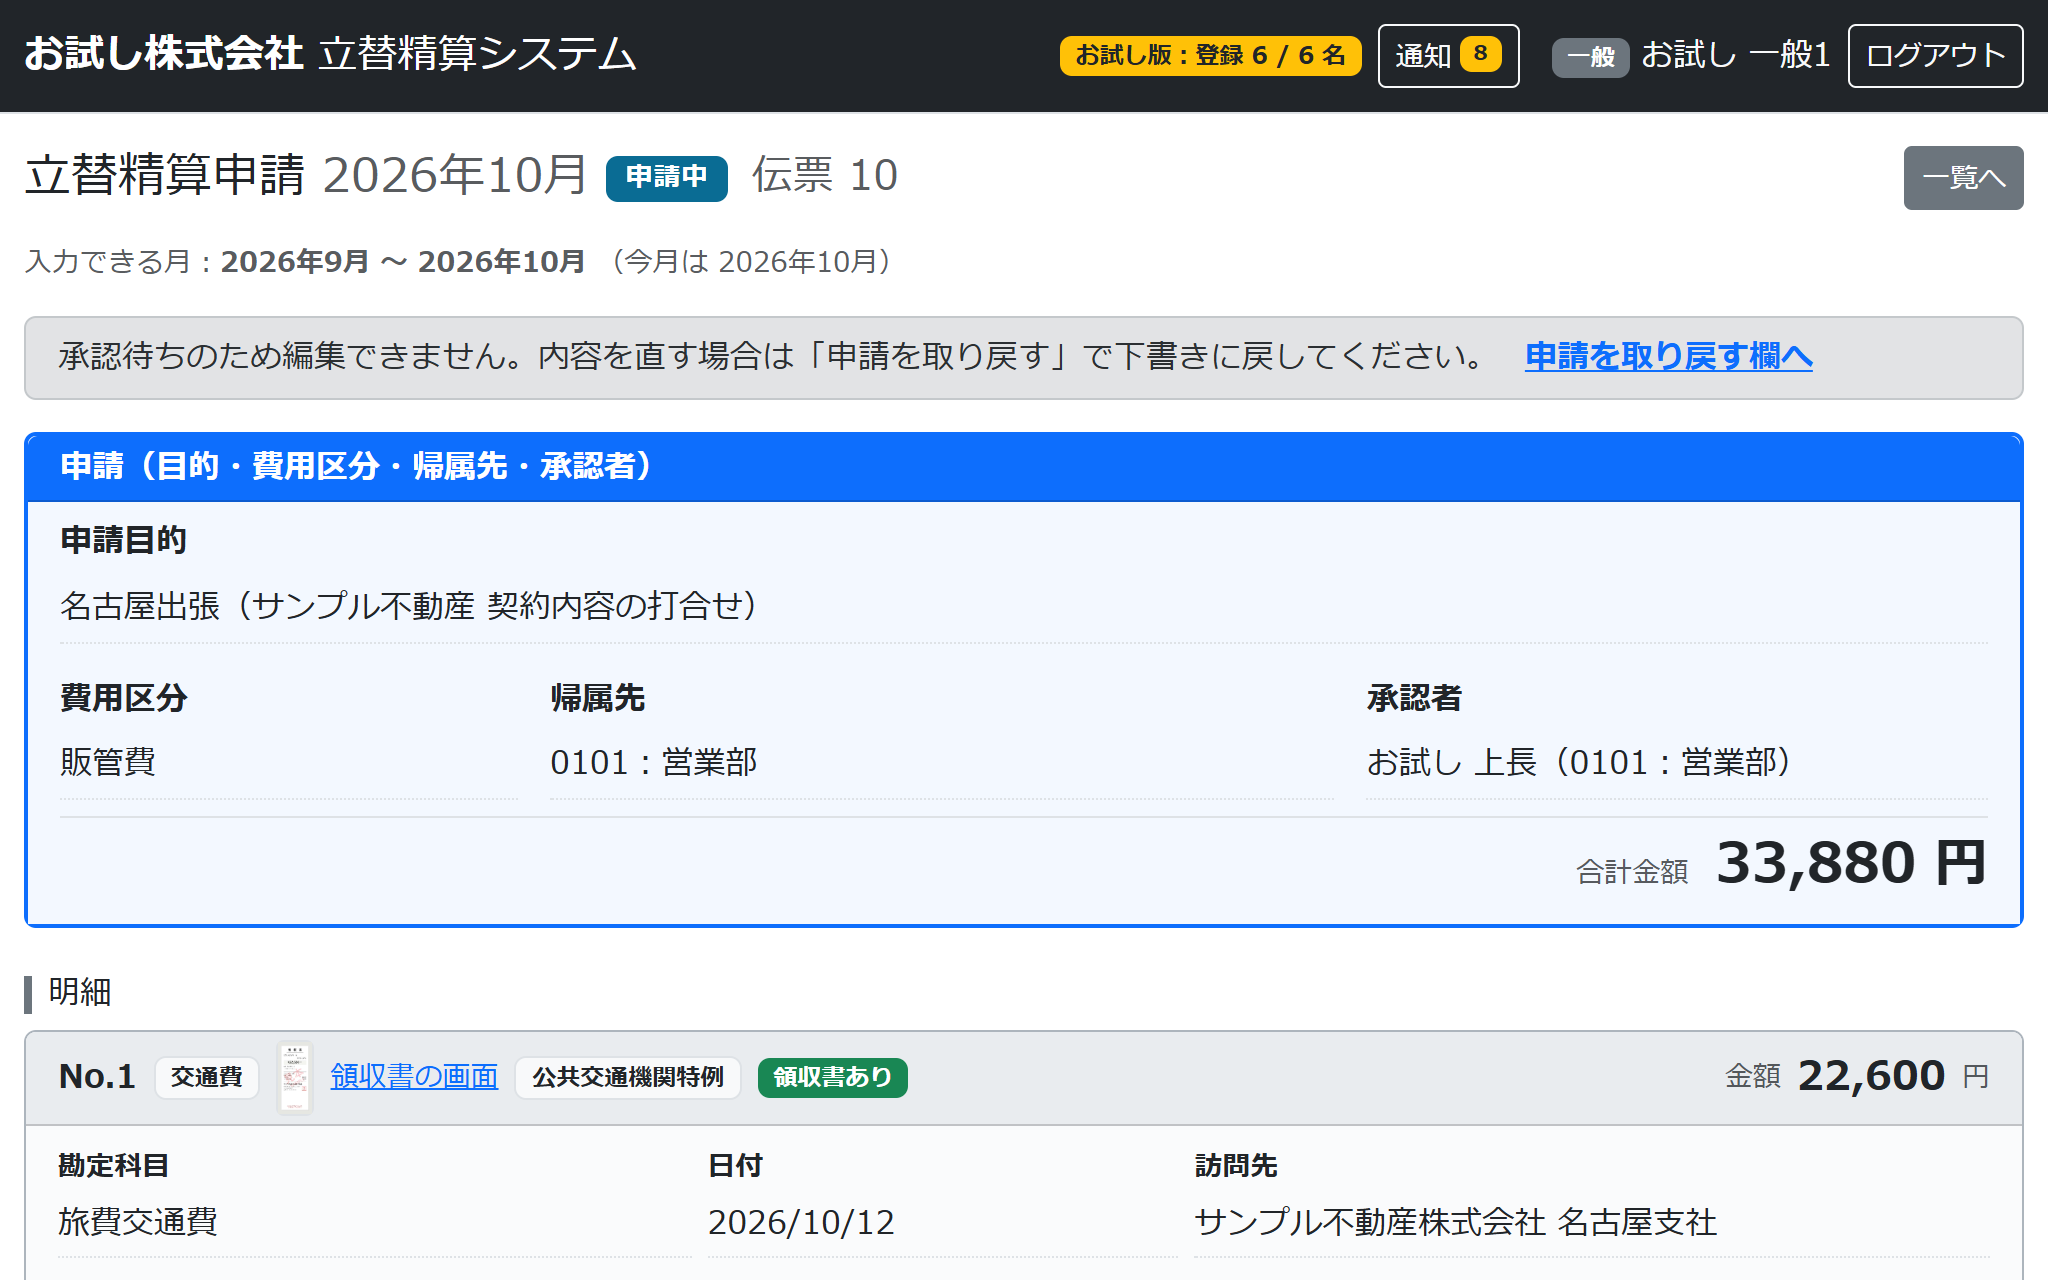The height and width of the screenshot is (1280, 2048).
Task: Click the お試し版:登録 6 / 6 名 badge
Action: coord(1210,56)
